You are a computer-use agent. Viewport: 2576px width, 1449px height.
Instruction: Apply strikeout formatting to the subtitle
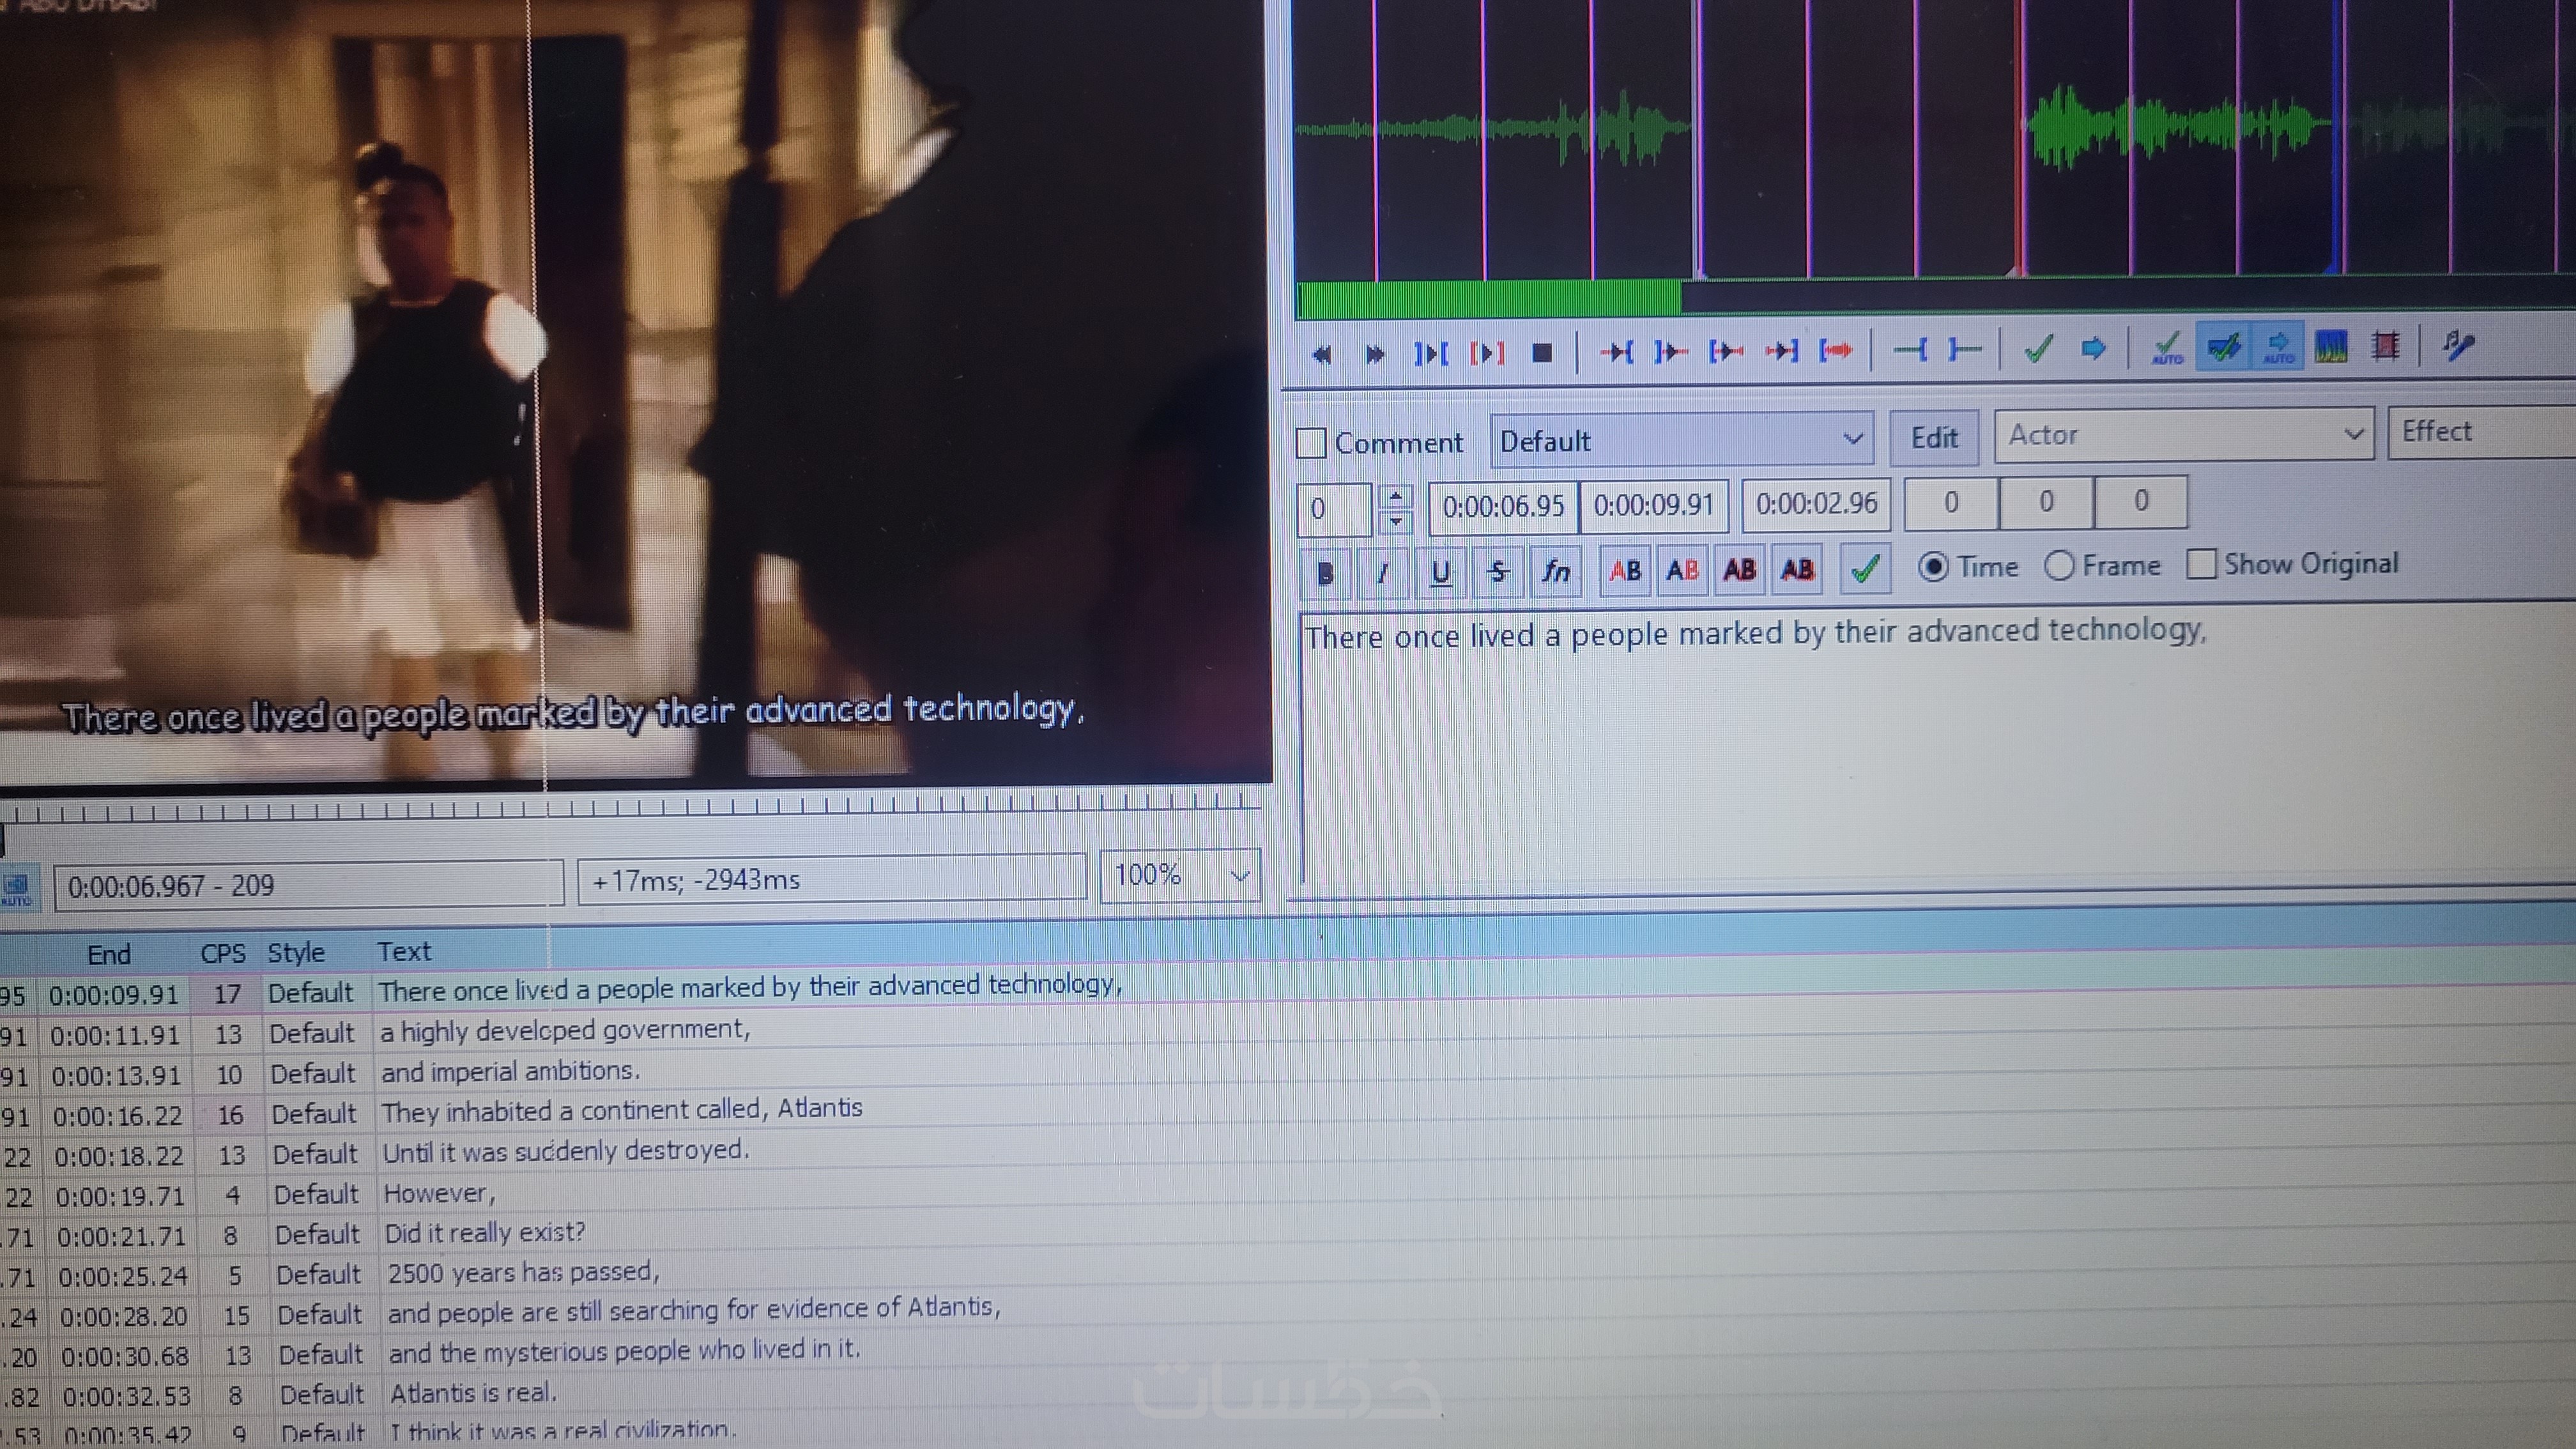tap(1497, 572)
